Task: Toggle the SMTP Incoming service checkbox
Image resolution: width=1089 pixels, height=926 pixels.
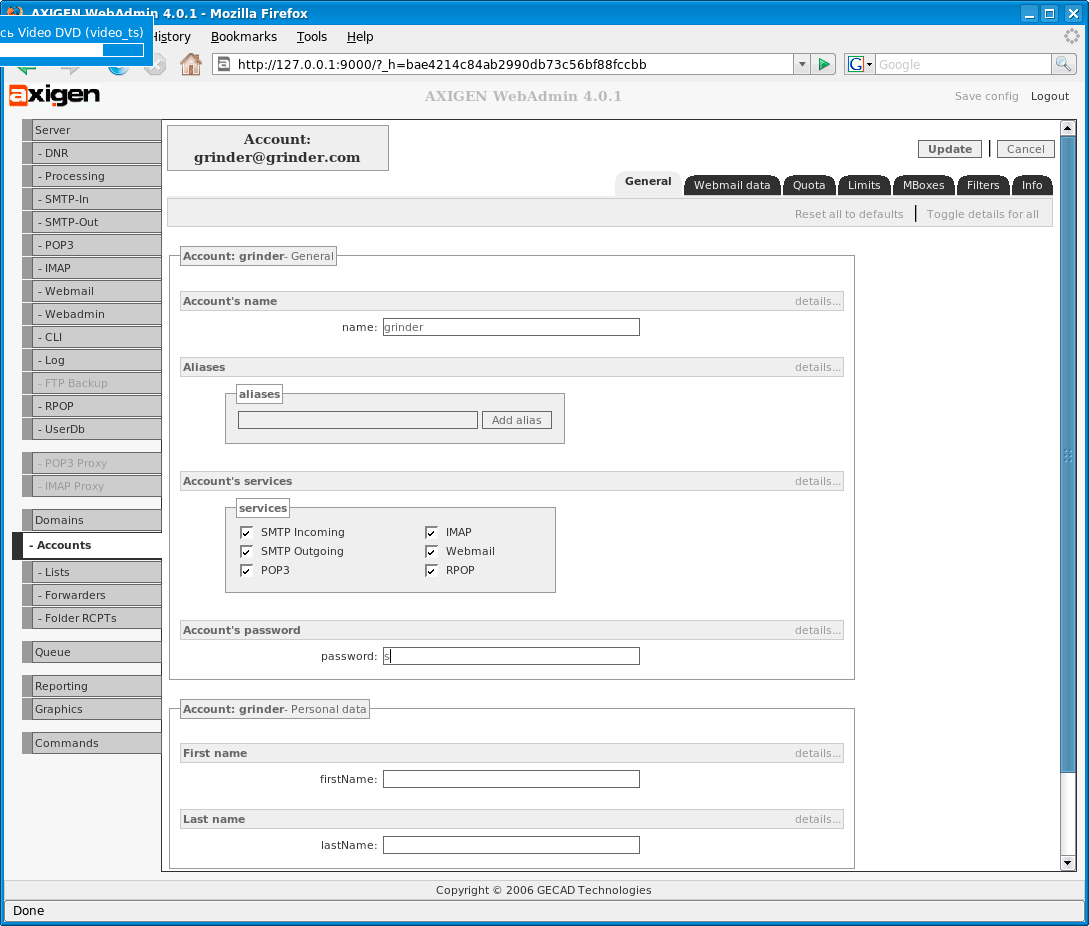Action: pos(246,532)
